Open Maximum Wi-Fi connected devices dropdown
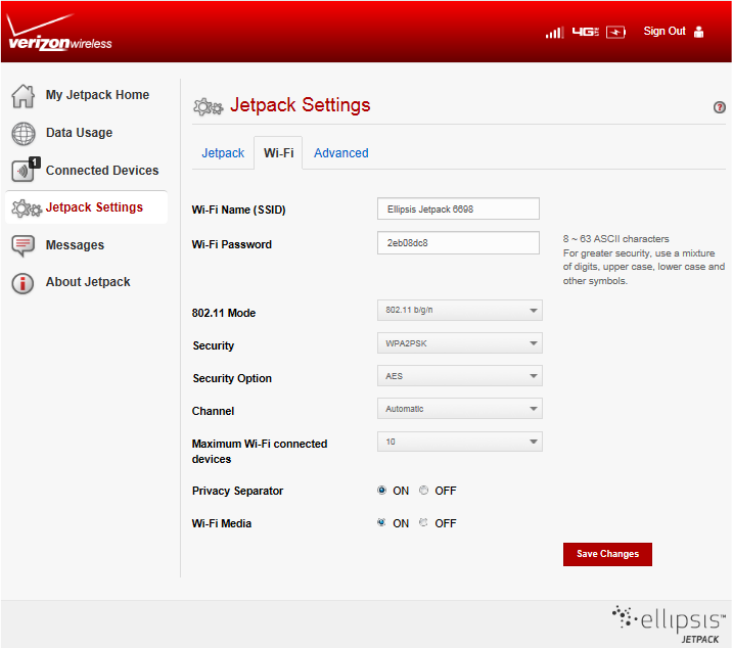This screenshot has height=648, width=732. 459,442
